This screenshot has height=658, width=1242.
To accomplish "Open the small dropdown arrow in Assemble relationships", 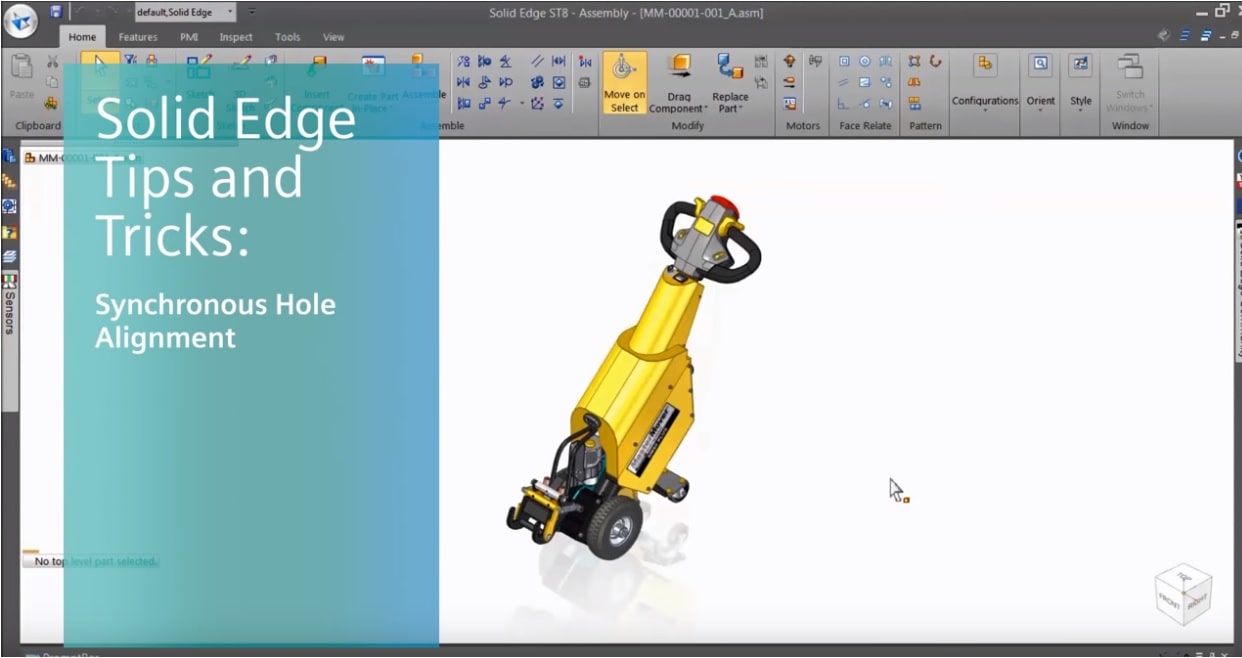I will click(x=522, y=103).
